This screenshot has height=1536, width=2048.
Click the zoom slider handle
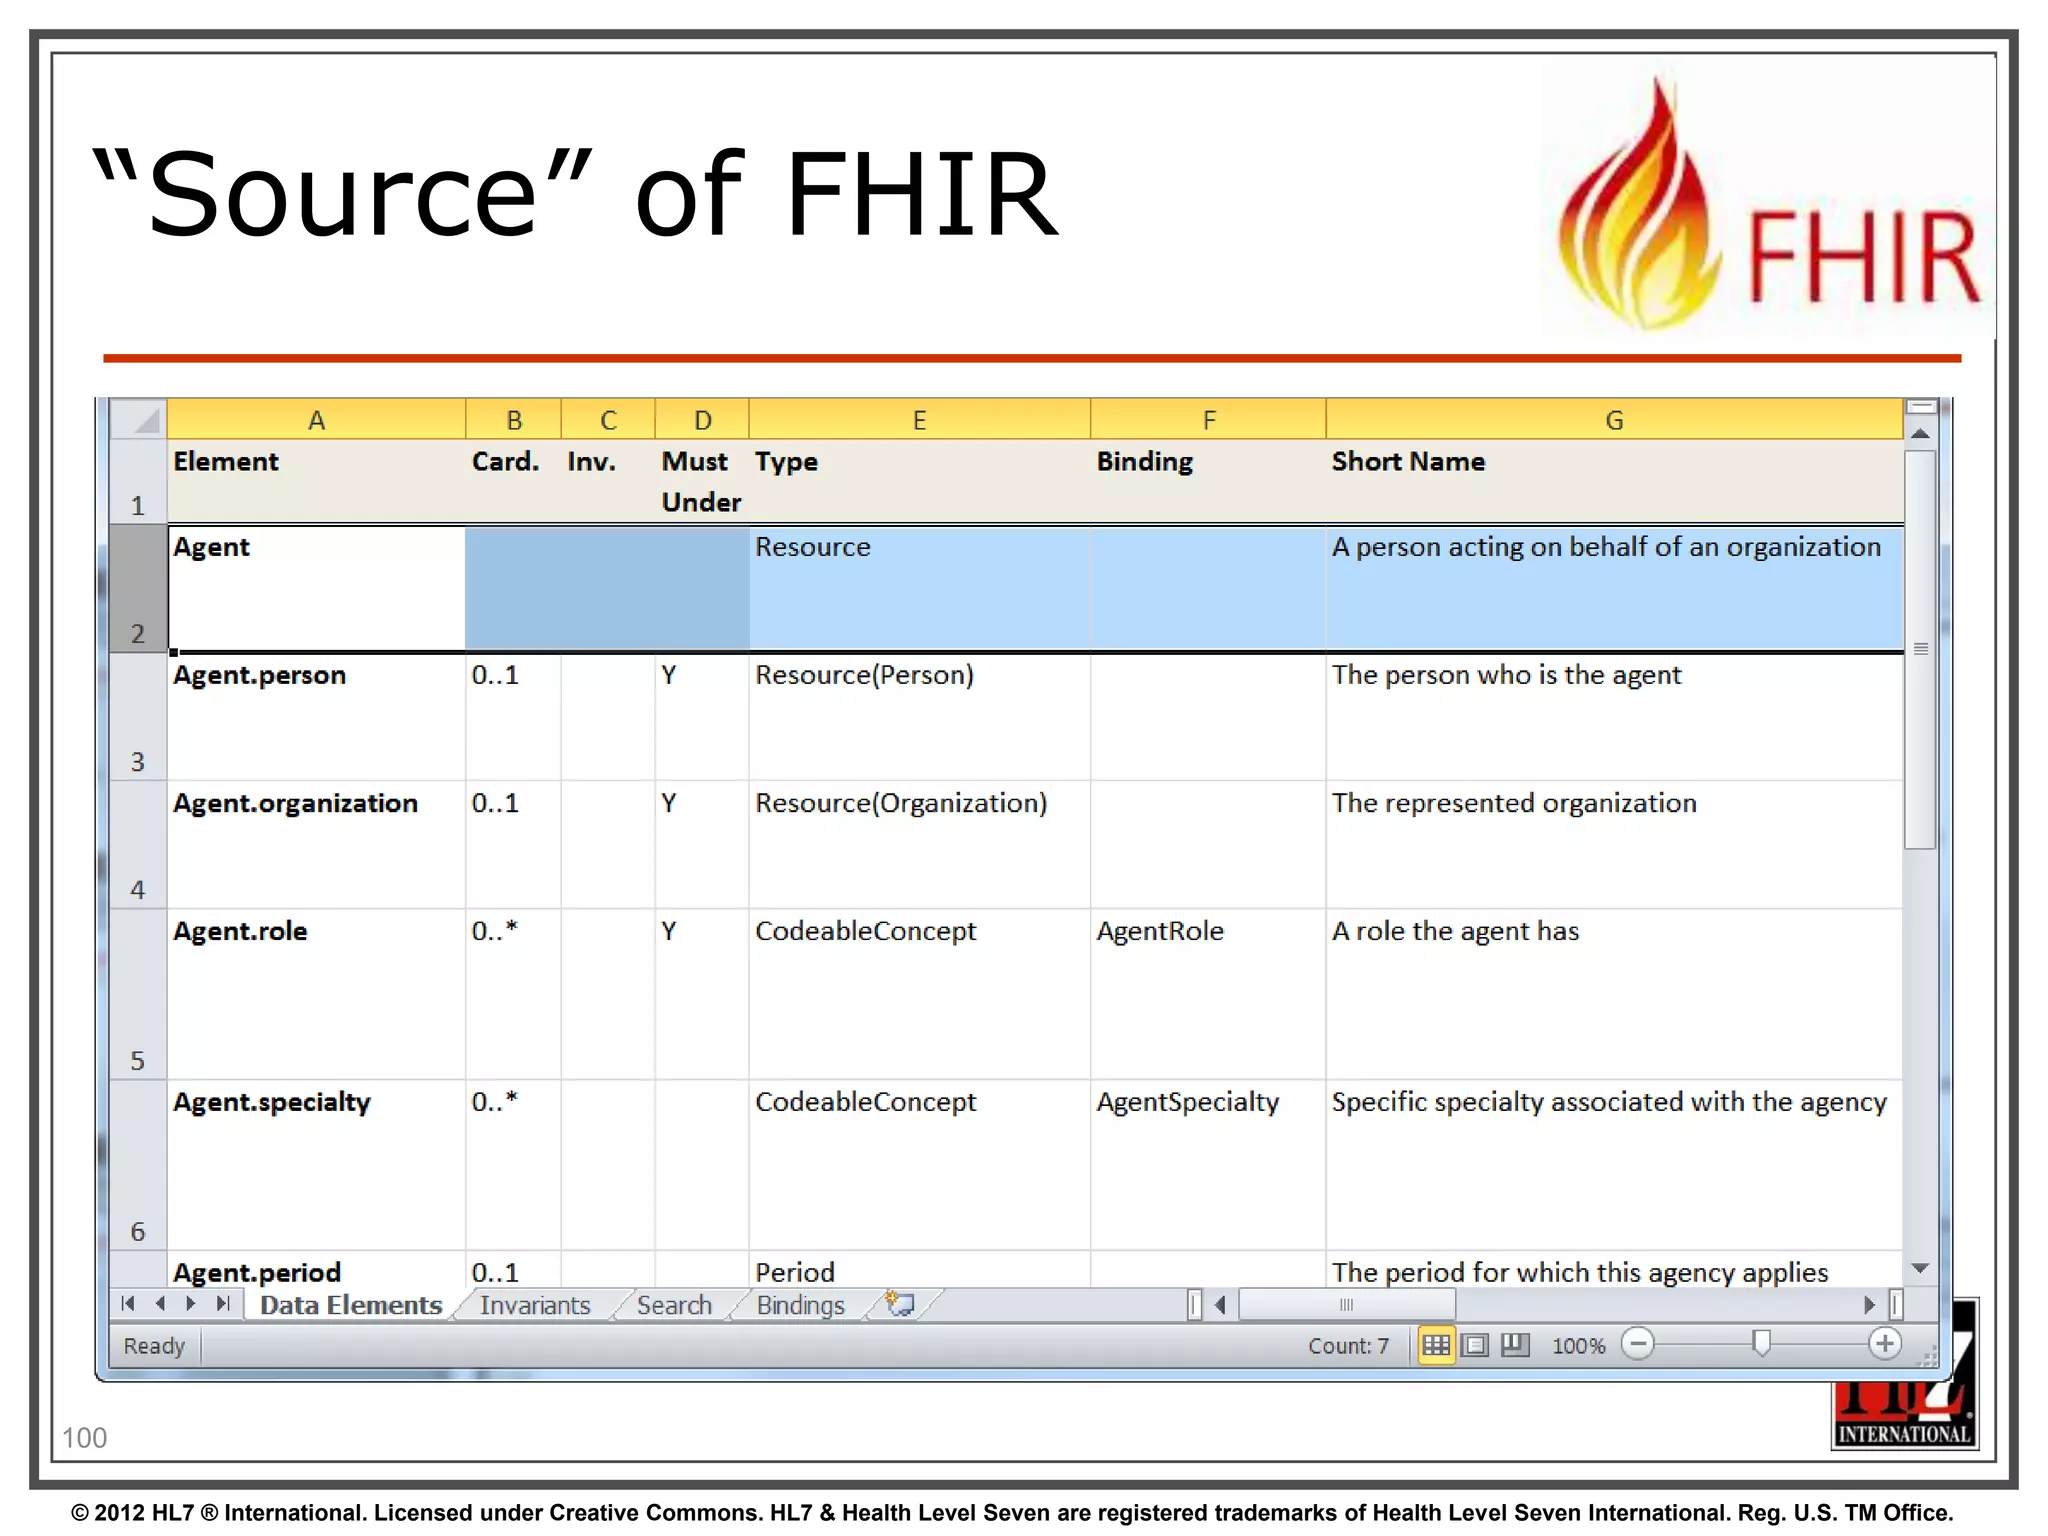pyautogui.click(x=1762, y=1344)
